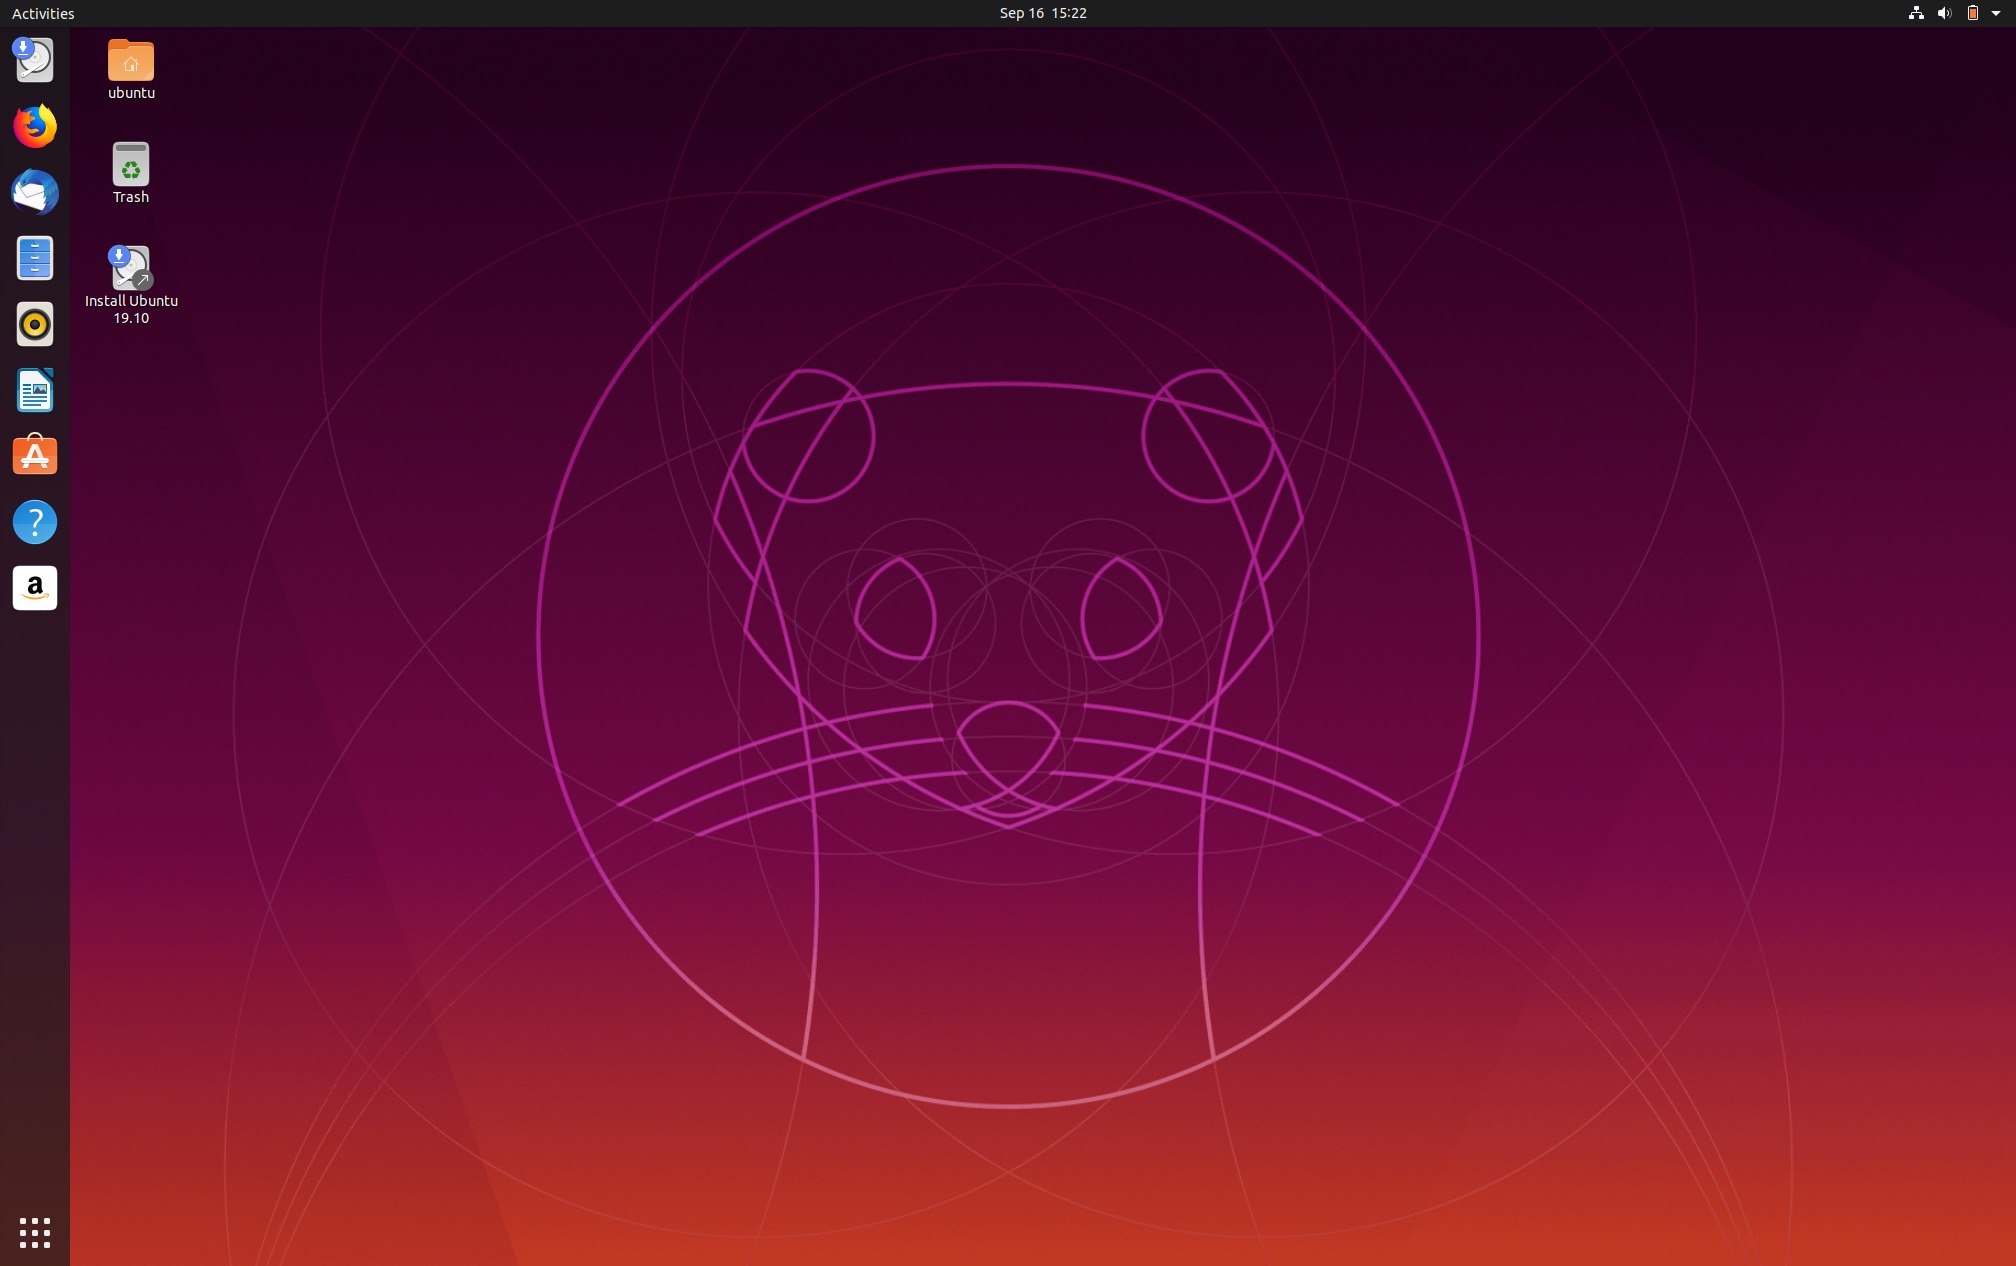This screenshot has height=1266, width=2016.
Task: Click the volume icon in top bar
Action: pyautogui.click(x=1945, y=13)
